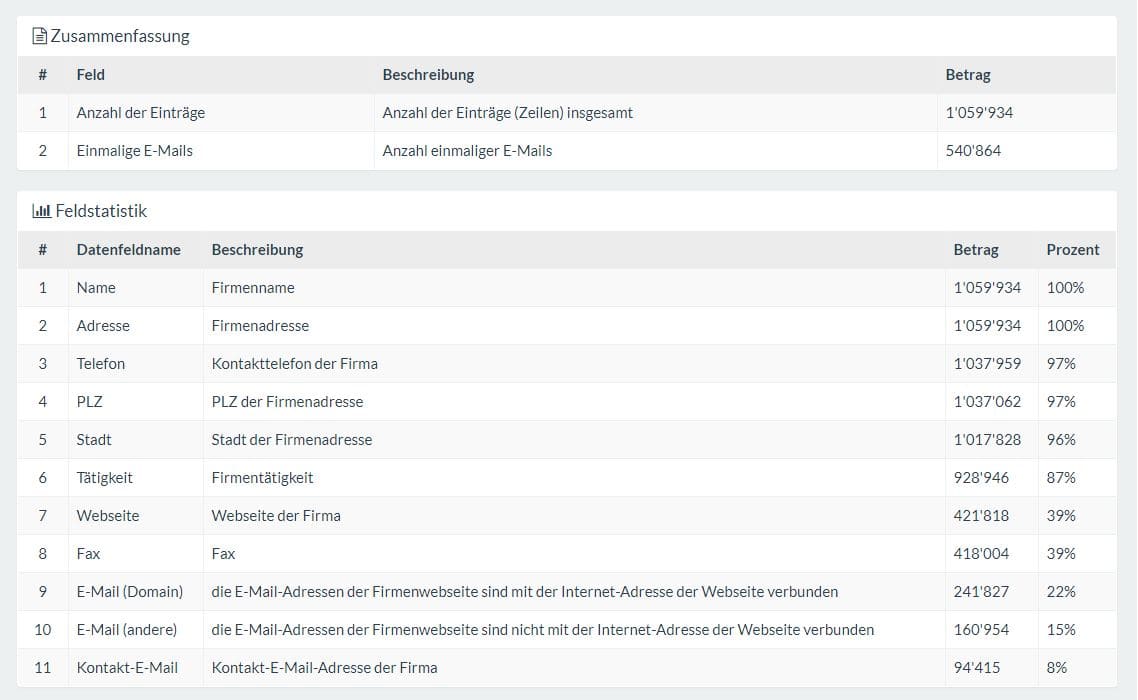Click the Datenfeldname column header
This screenshot has height=700, width=1138.
(x=128, y=250)
